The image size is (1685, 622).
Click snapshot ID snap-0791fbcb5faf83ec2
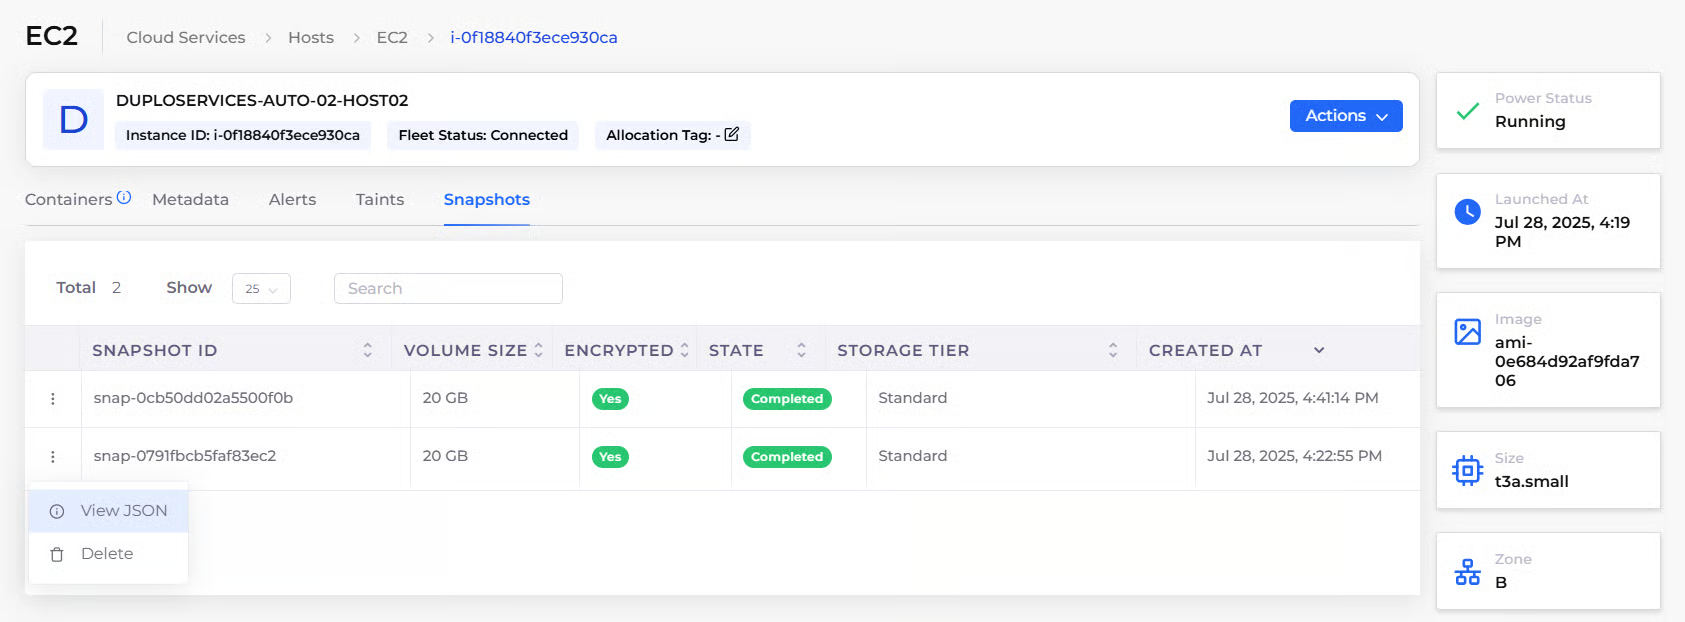point(185,456)
